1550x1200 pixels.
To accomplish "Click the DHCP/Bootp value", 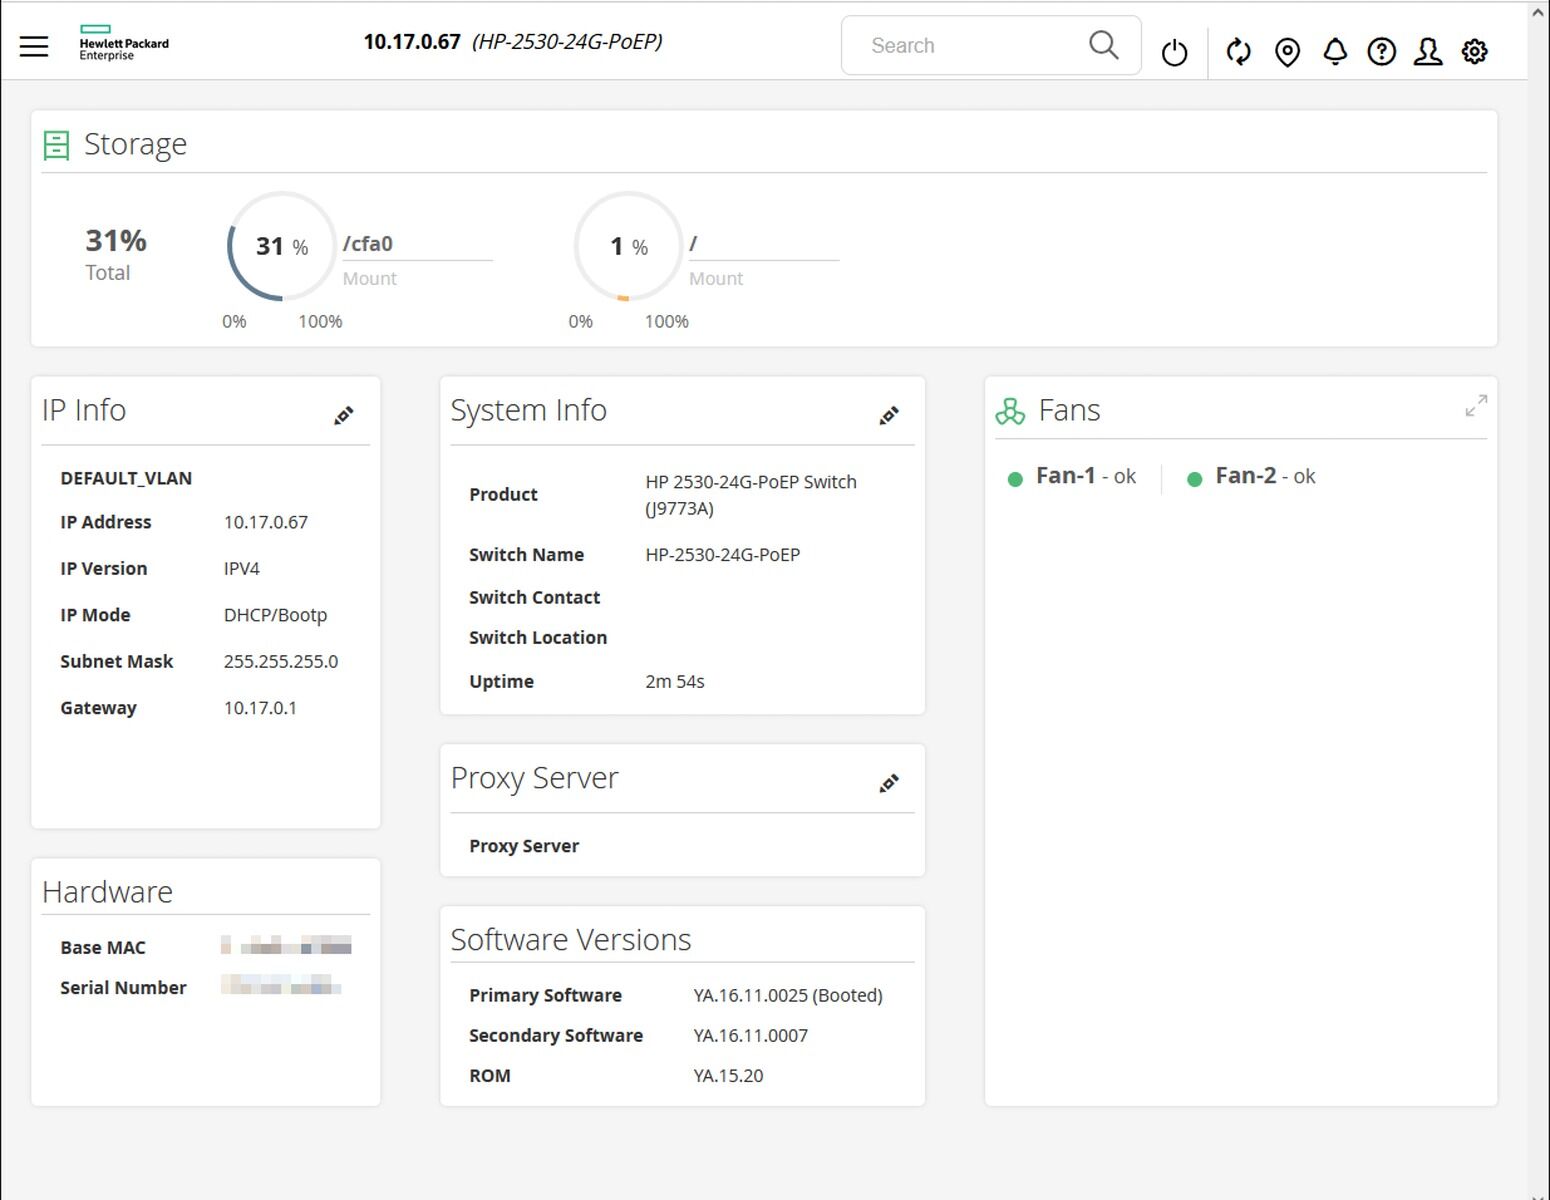I will coord(275,615).
